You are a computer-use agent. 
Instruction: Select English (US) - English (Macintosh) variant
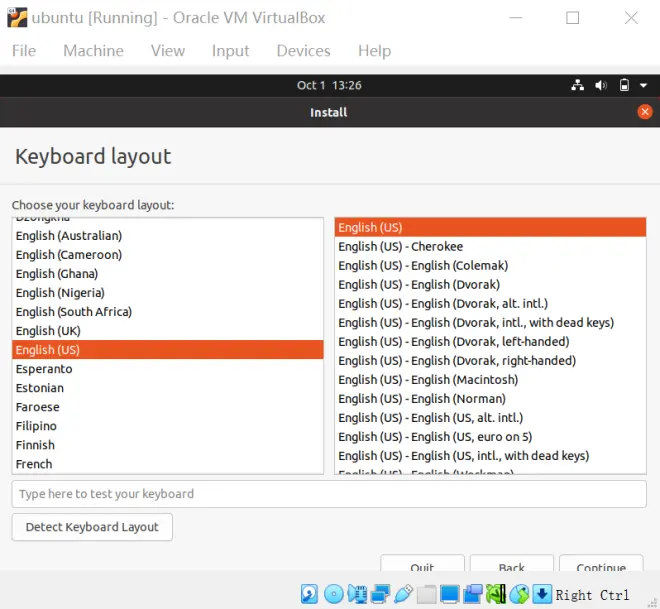490,380
